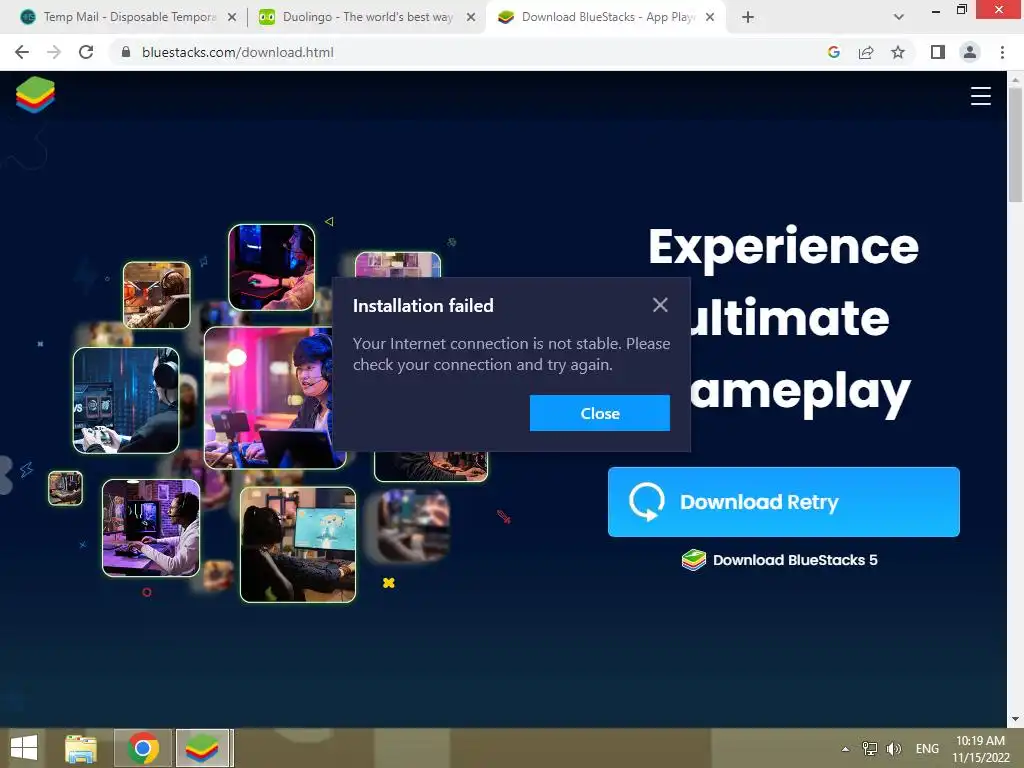Click the Google icon in address bar

click(833, 52)
